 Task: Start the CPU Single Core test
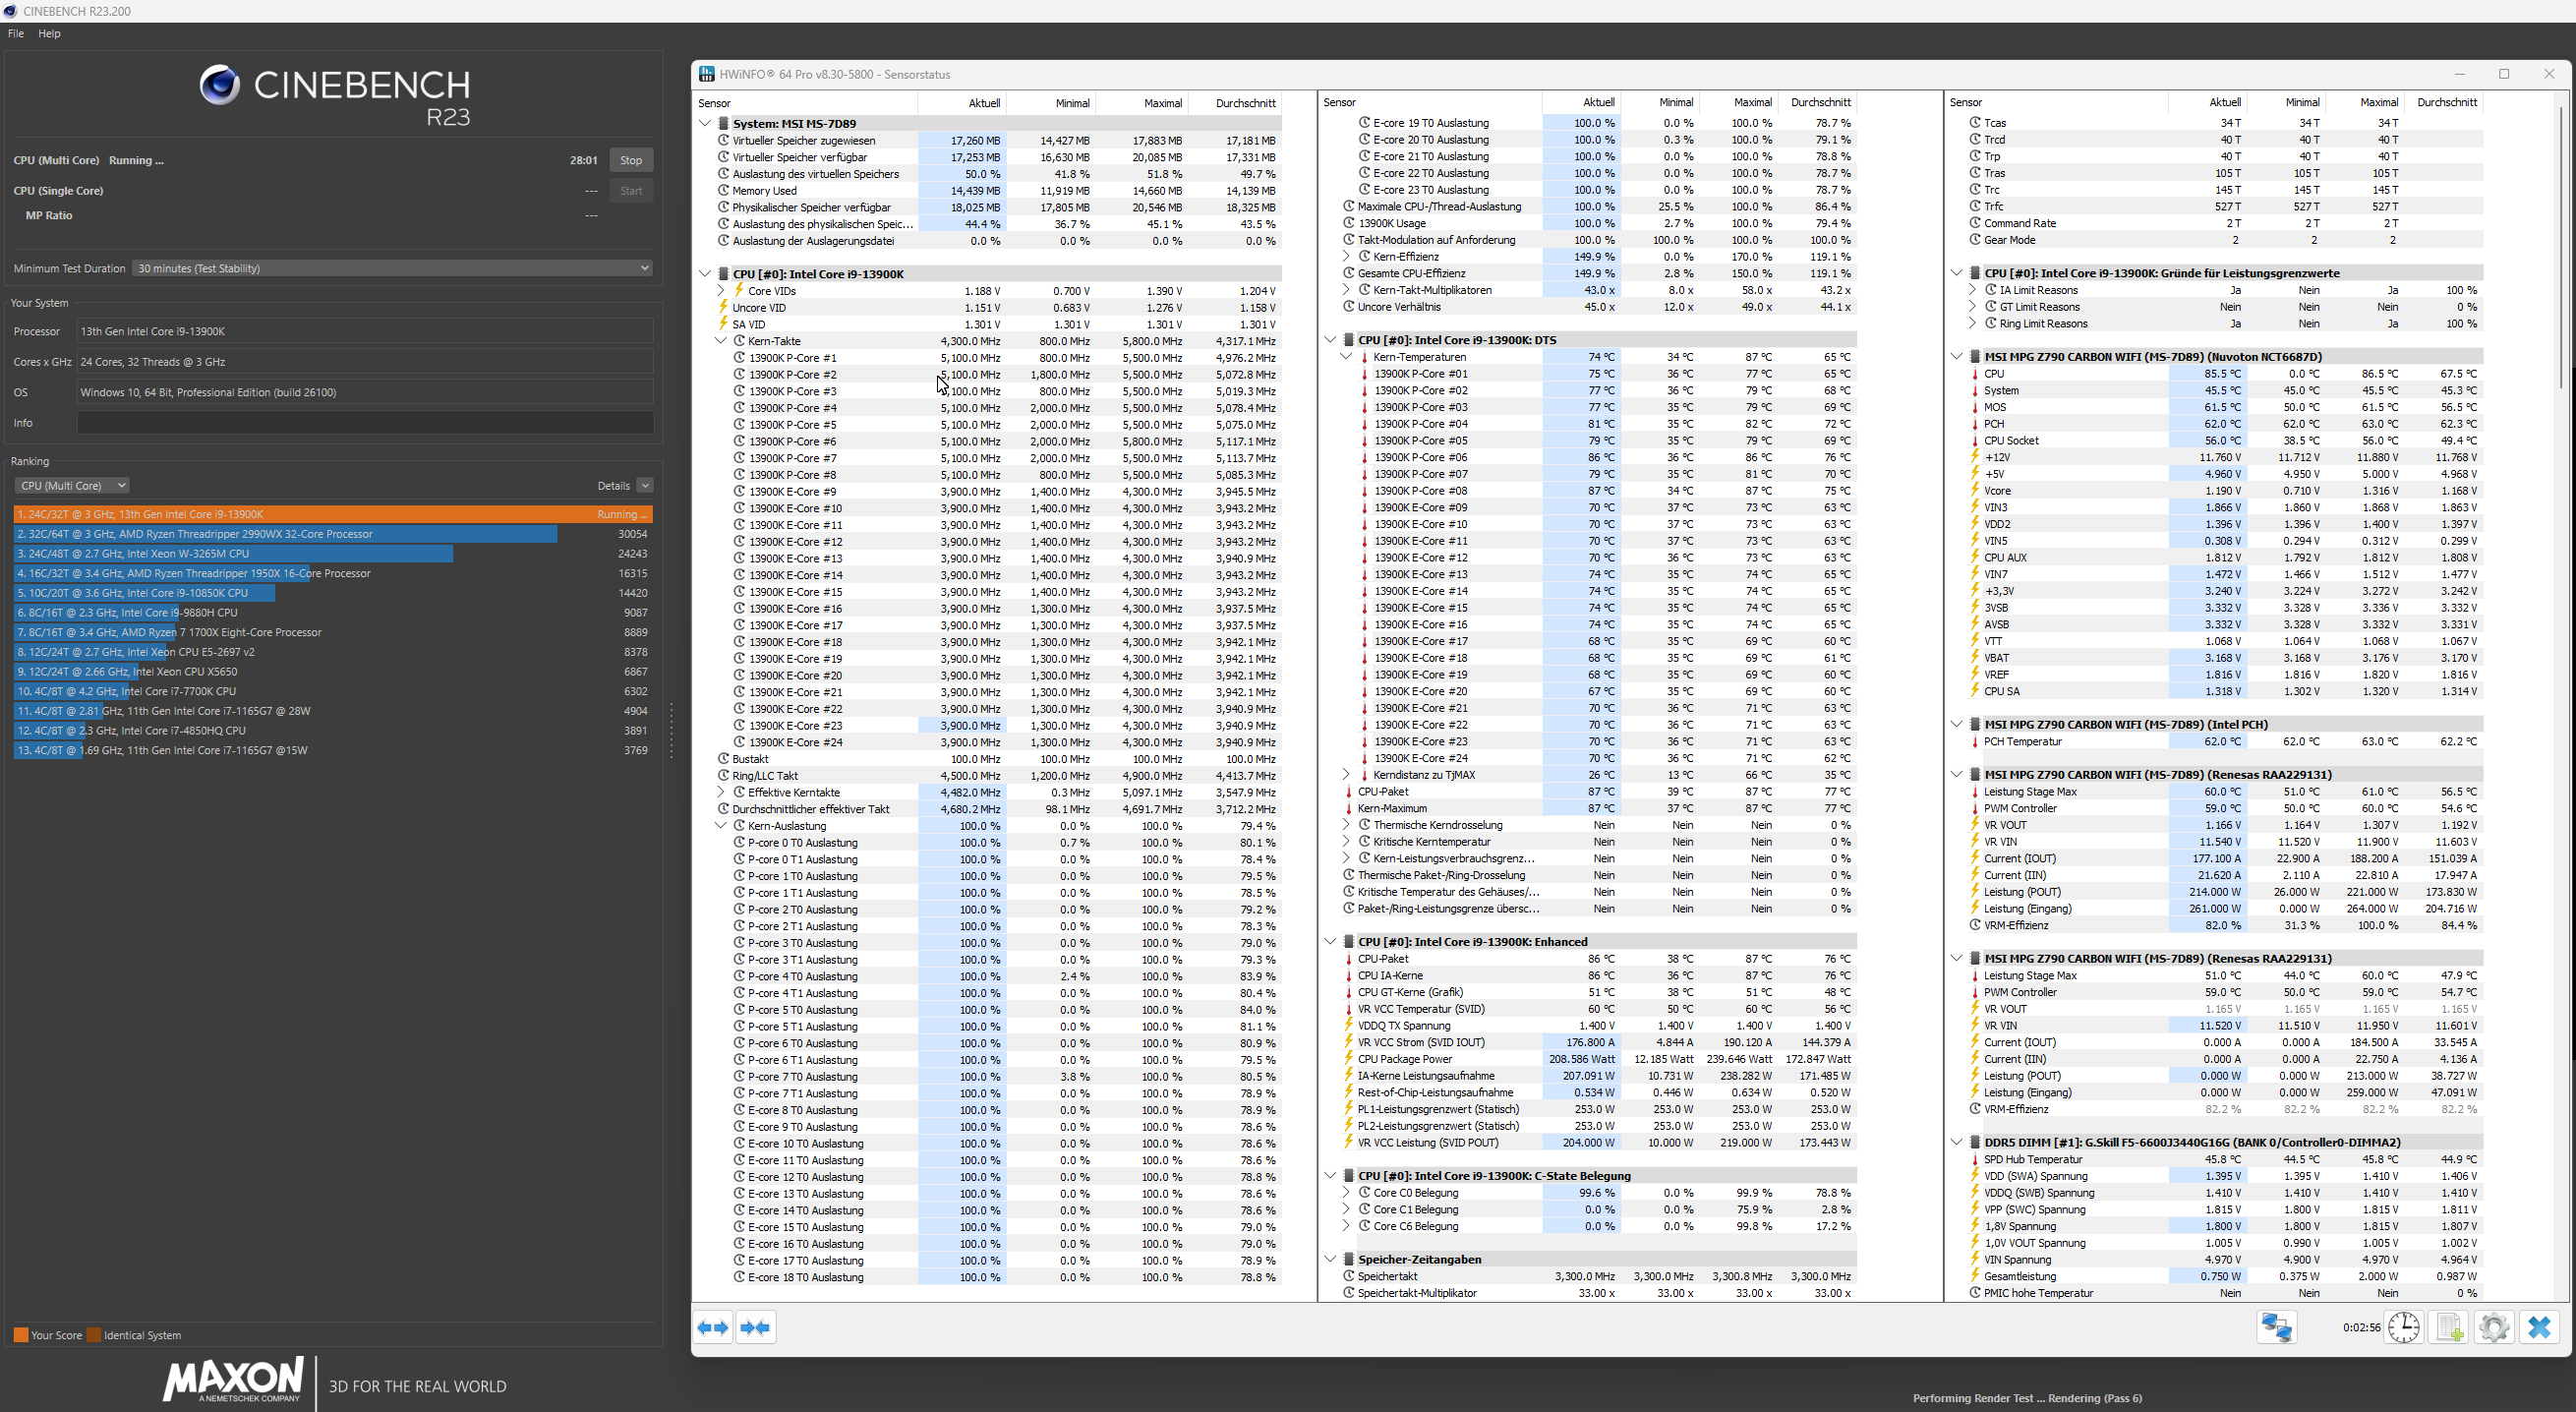point(630,190)
